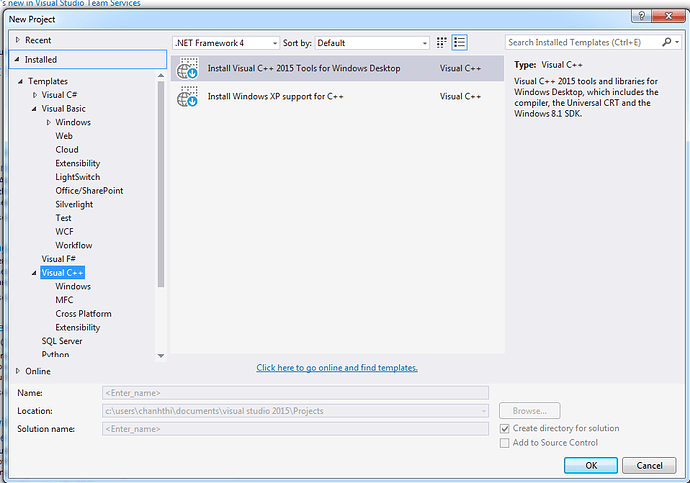Click the Install Visual C++ 2015 Tools icon
Image resolution: width=690 pixels, height=483 pixels.
(x=187, y=68)
